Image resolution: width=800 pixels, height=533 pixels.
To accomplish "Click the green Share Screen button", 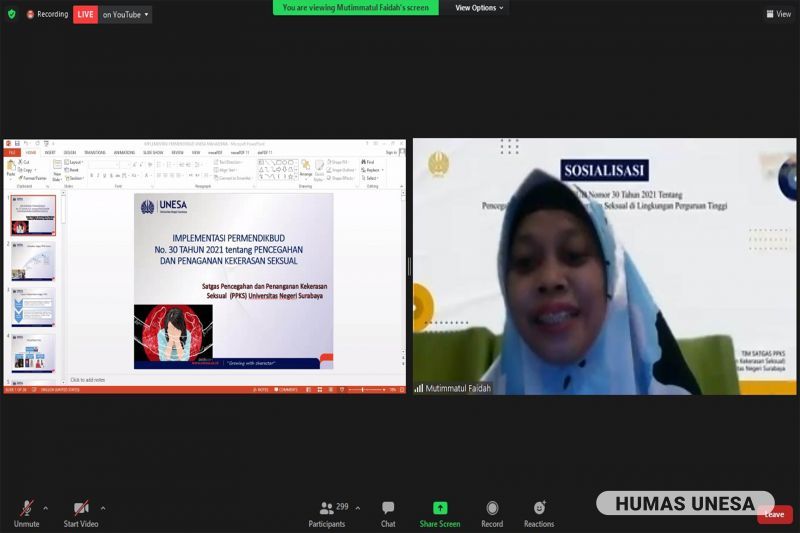I will point(440,514).
